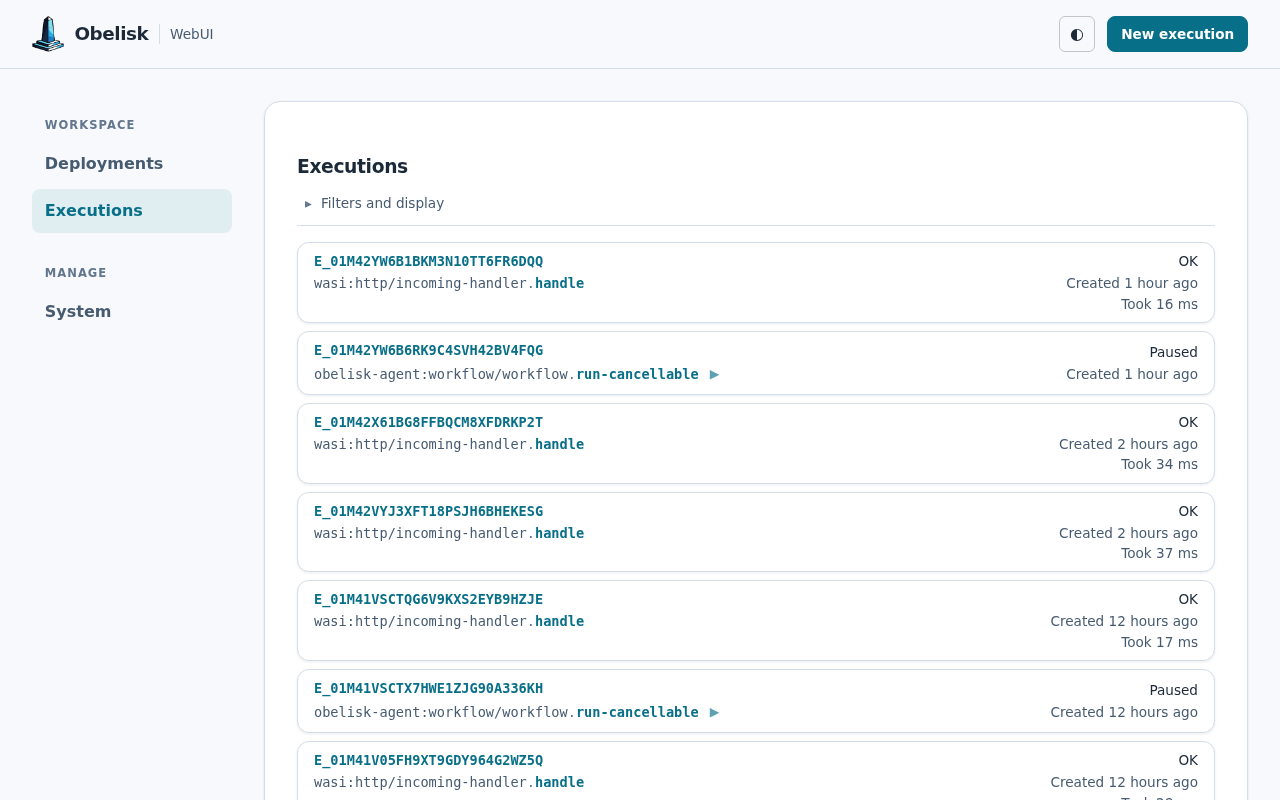Select Executions in the sidebar
Screen dimensions: 1280x800
point(132,211)
